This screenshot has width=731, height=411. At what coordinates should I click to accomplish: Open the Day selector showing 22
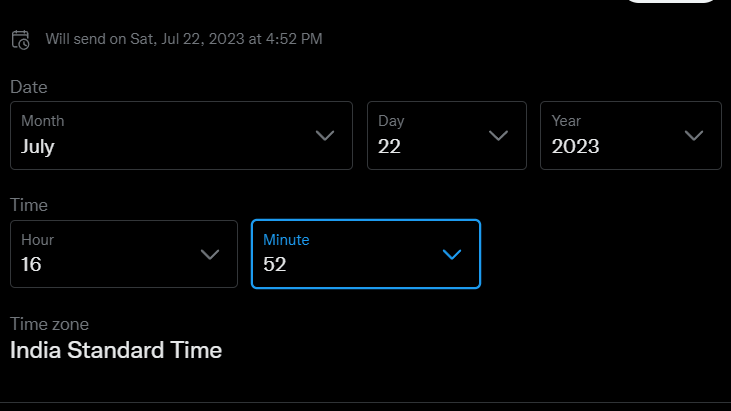tap(447, 136)
